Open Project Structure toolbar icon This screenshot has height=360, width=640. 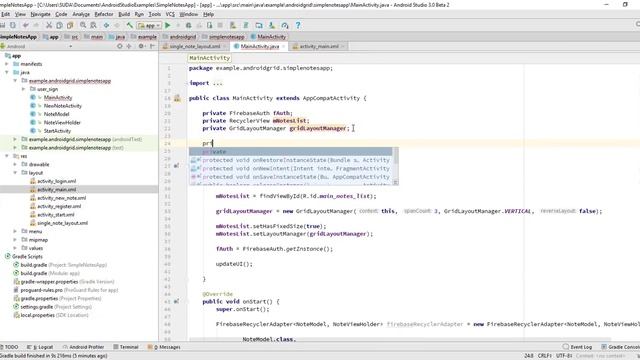pyautogui.click(x=259, y=25)
